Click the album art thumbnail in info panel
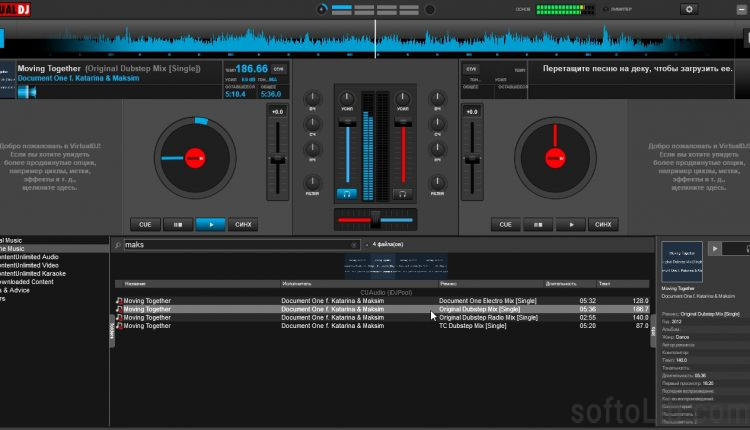The image size is (750, 430). 682,261
